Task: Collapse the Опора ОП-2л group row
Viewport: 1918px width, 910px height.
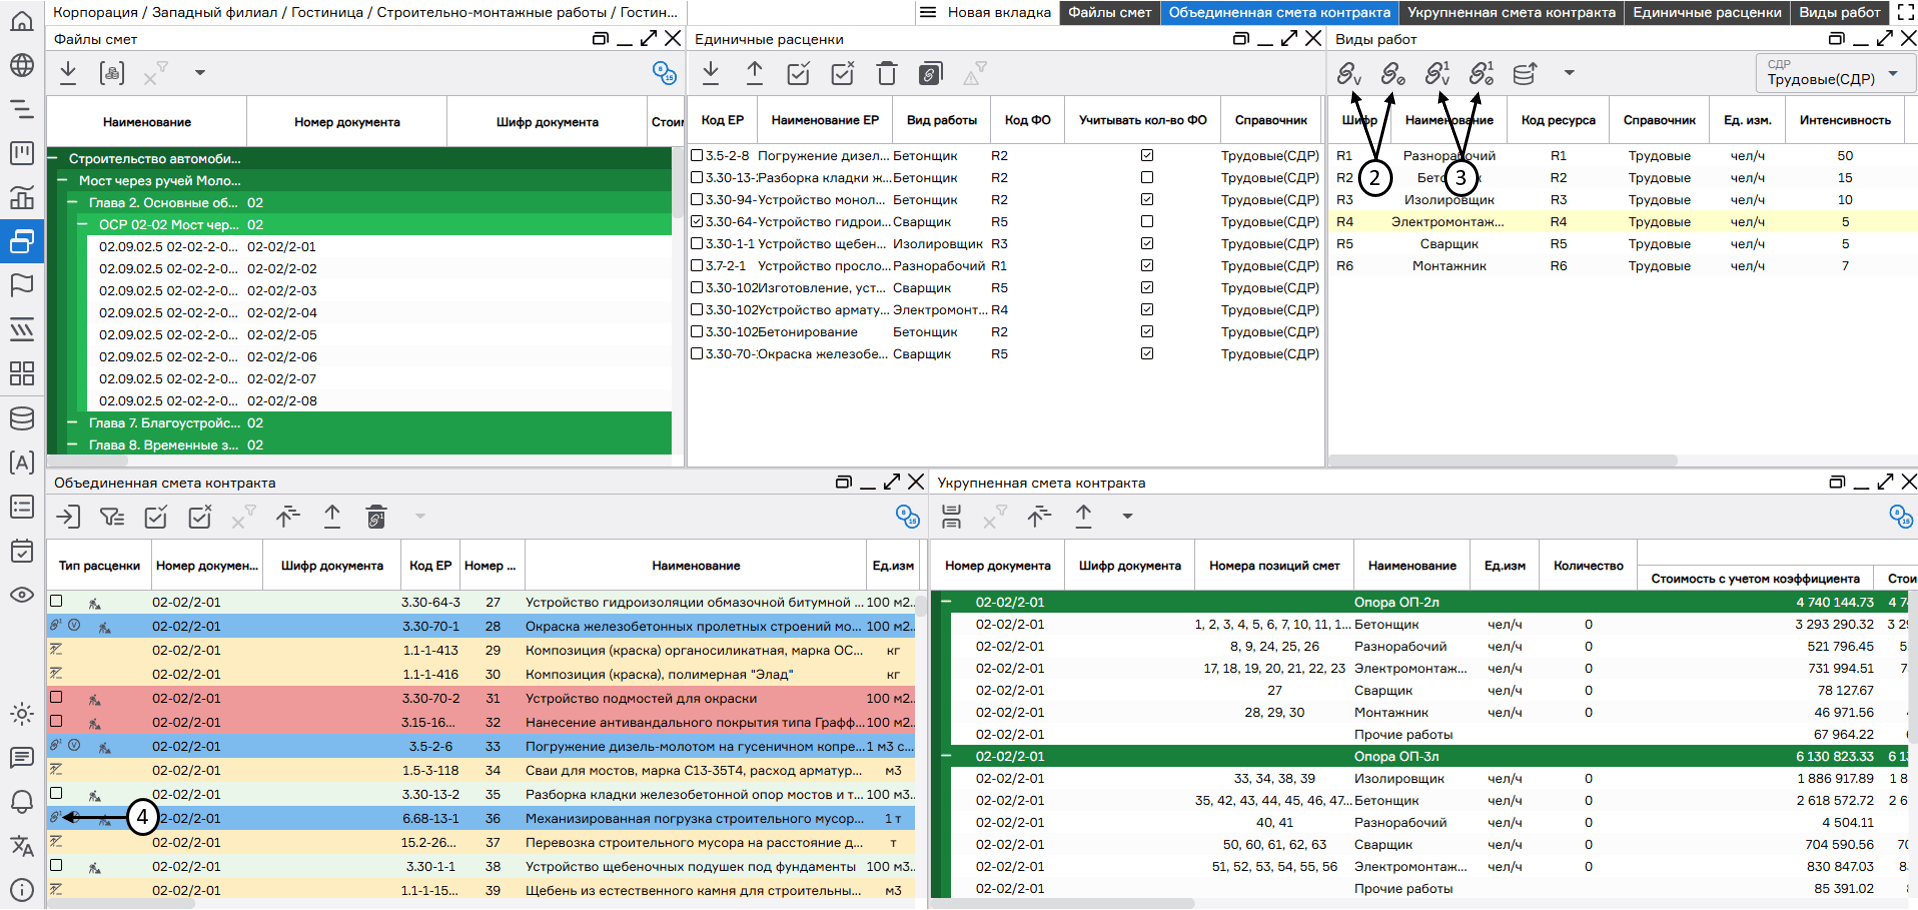Action: coord(946,602)
